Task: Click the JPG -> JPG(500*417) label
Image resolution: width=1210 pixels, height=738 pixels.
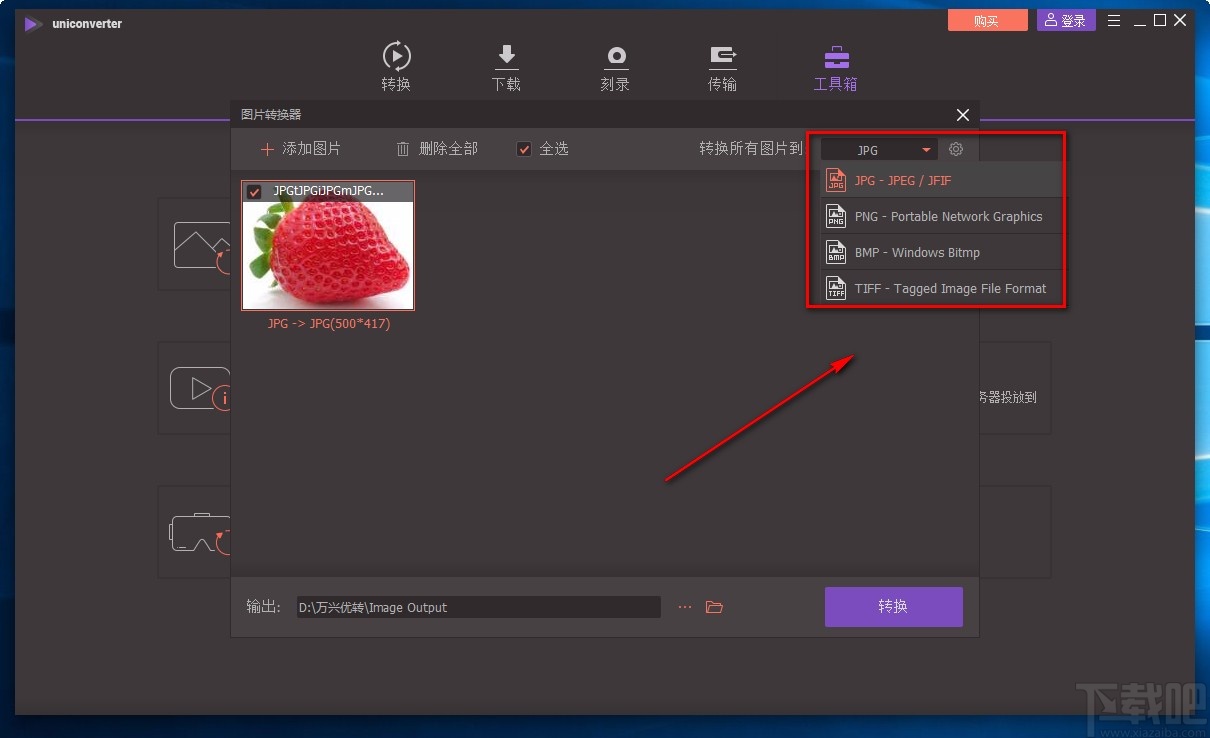Action: click(328, 324)
